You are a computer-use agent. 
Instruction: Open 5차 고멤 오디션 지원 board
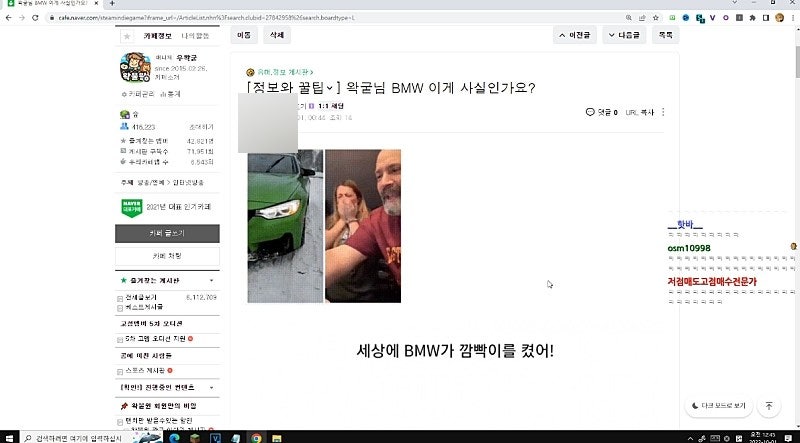pos(155,339)
